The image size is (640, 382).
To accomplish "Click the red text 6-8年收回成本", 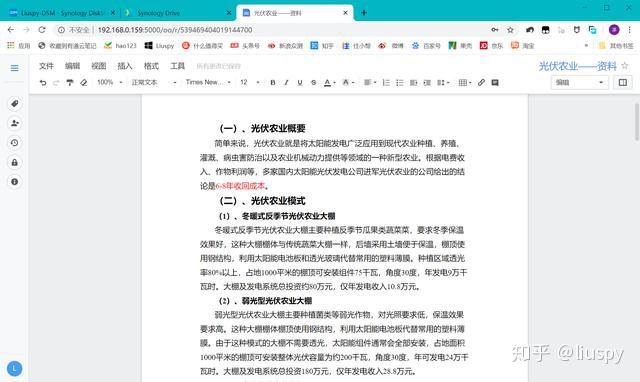I will point(240,186).
